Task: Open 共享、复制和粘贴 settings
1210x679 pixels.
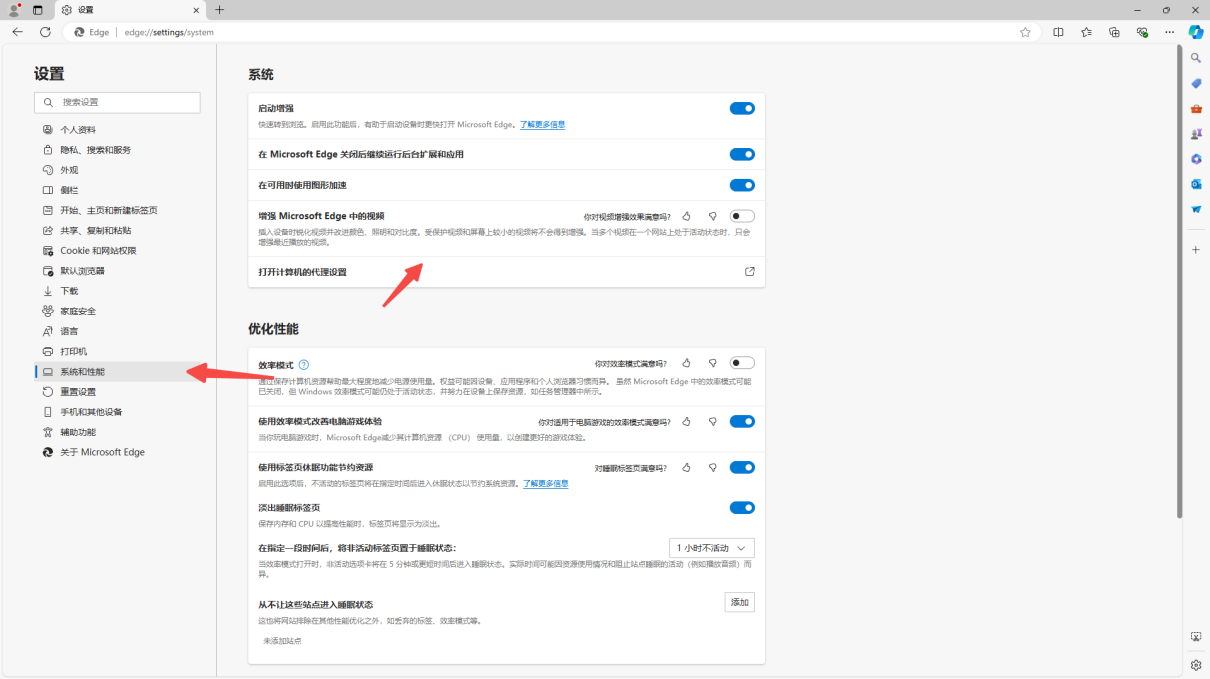Action: (x=117, y=230)
